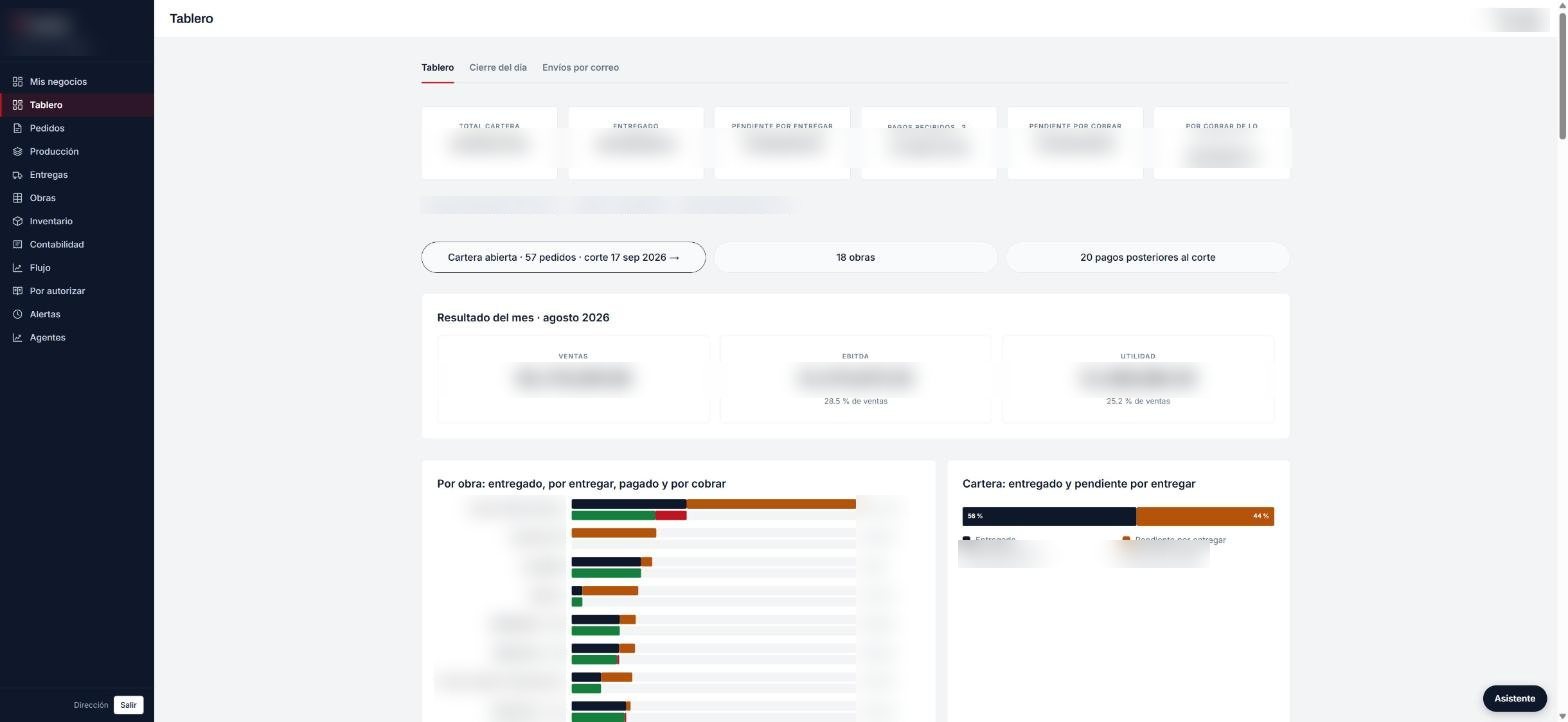Go to the Flujo page

tap(77, 268)
